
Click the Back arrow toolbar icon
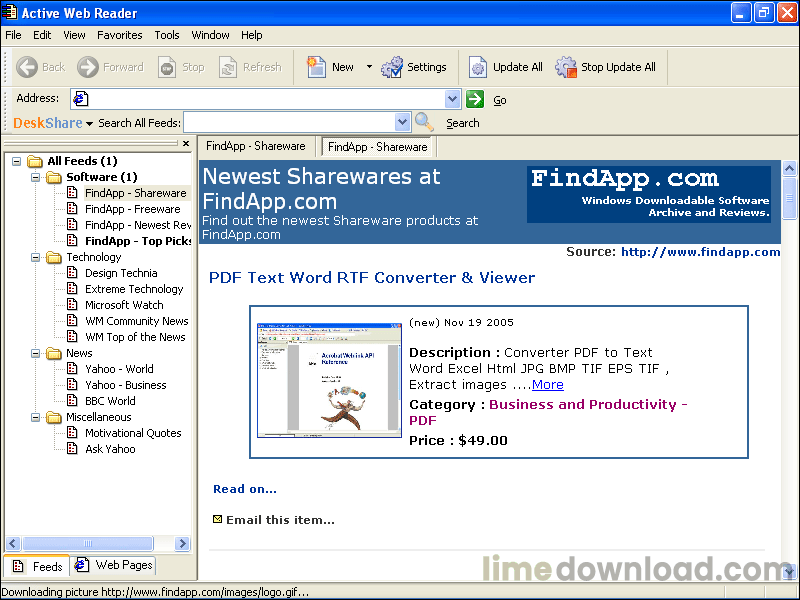[x=27, y=67]
